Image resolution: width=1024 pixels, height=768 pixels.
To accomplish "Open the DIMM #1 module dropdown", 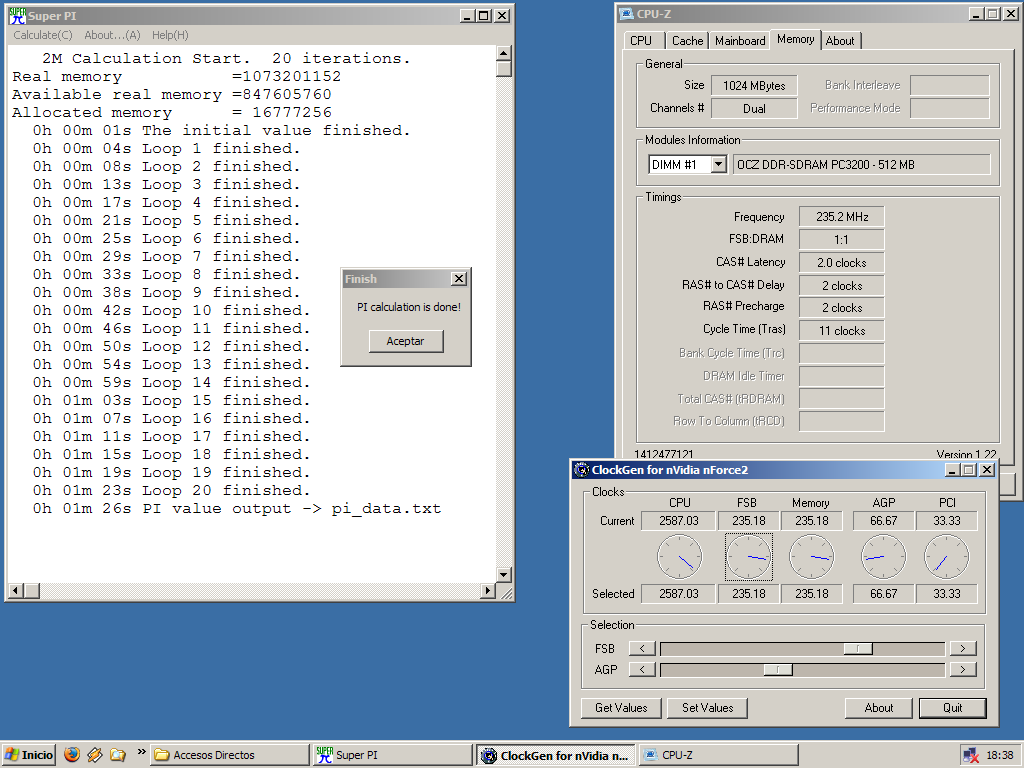I will (x=718, y=165).
